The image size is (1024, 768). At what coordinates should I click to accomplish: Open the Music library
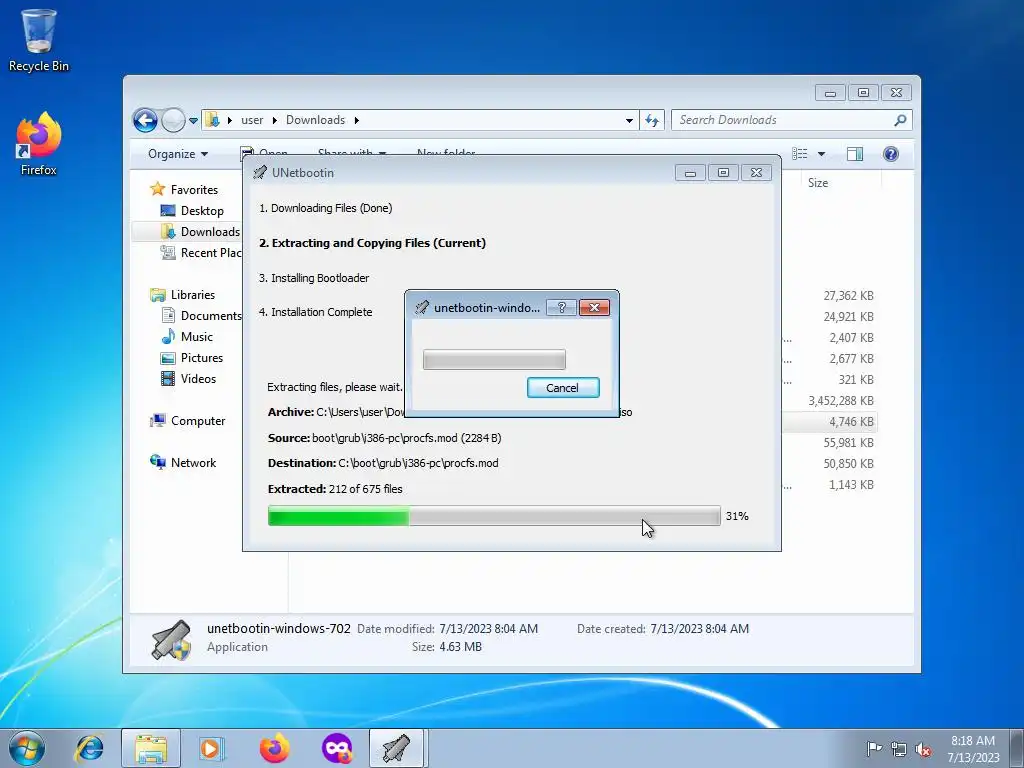click(197, 337)
